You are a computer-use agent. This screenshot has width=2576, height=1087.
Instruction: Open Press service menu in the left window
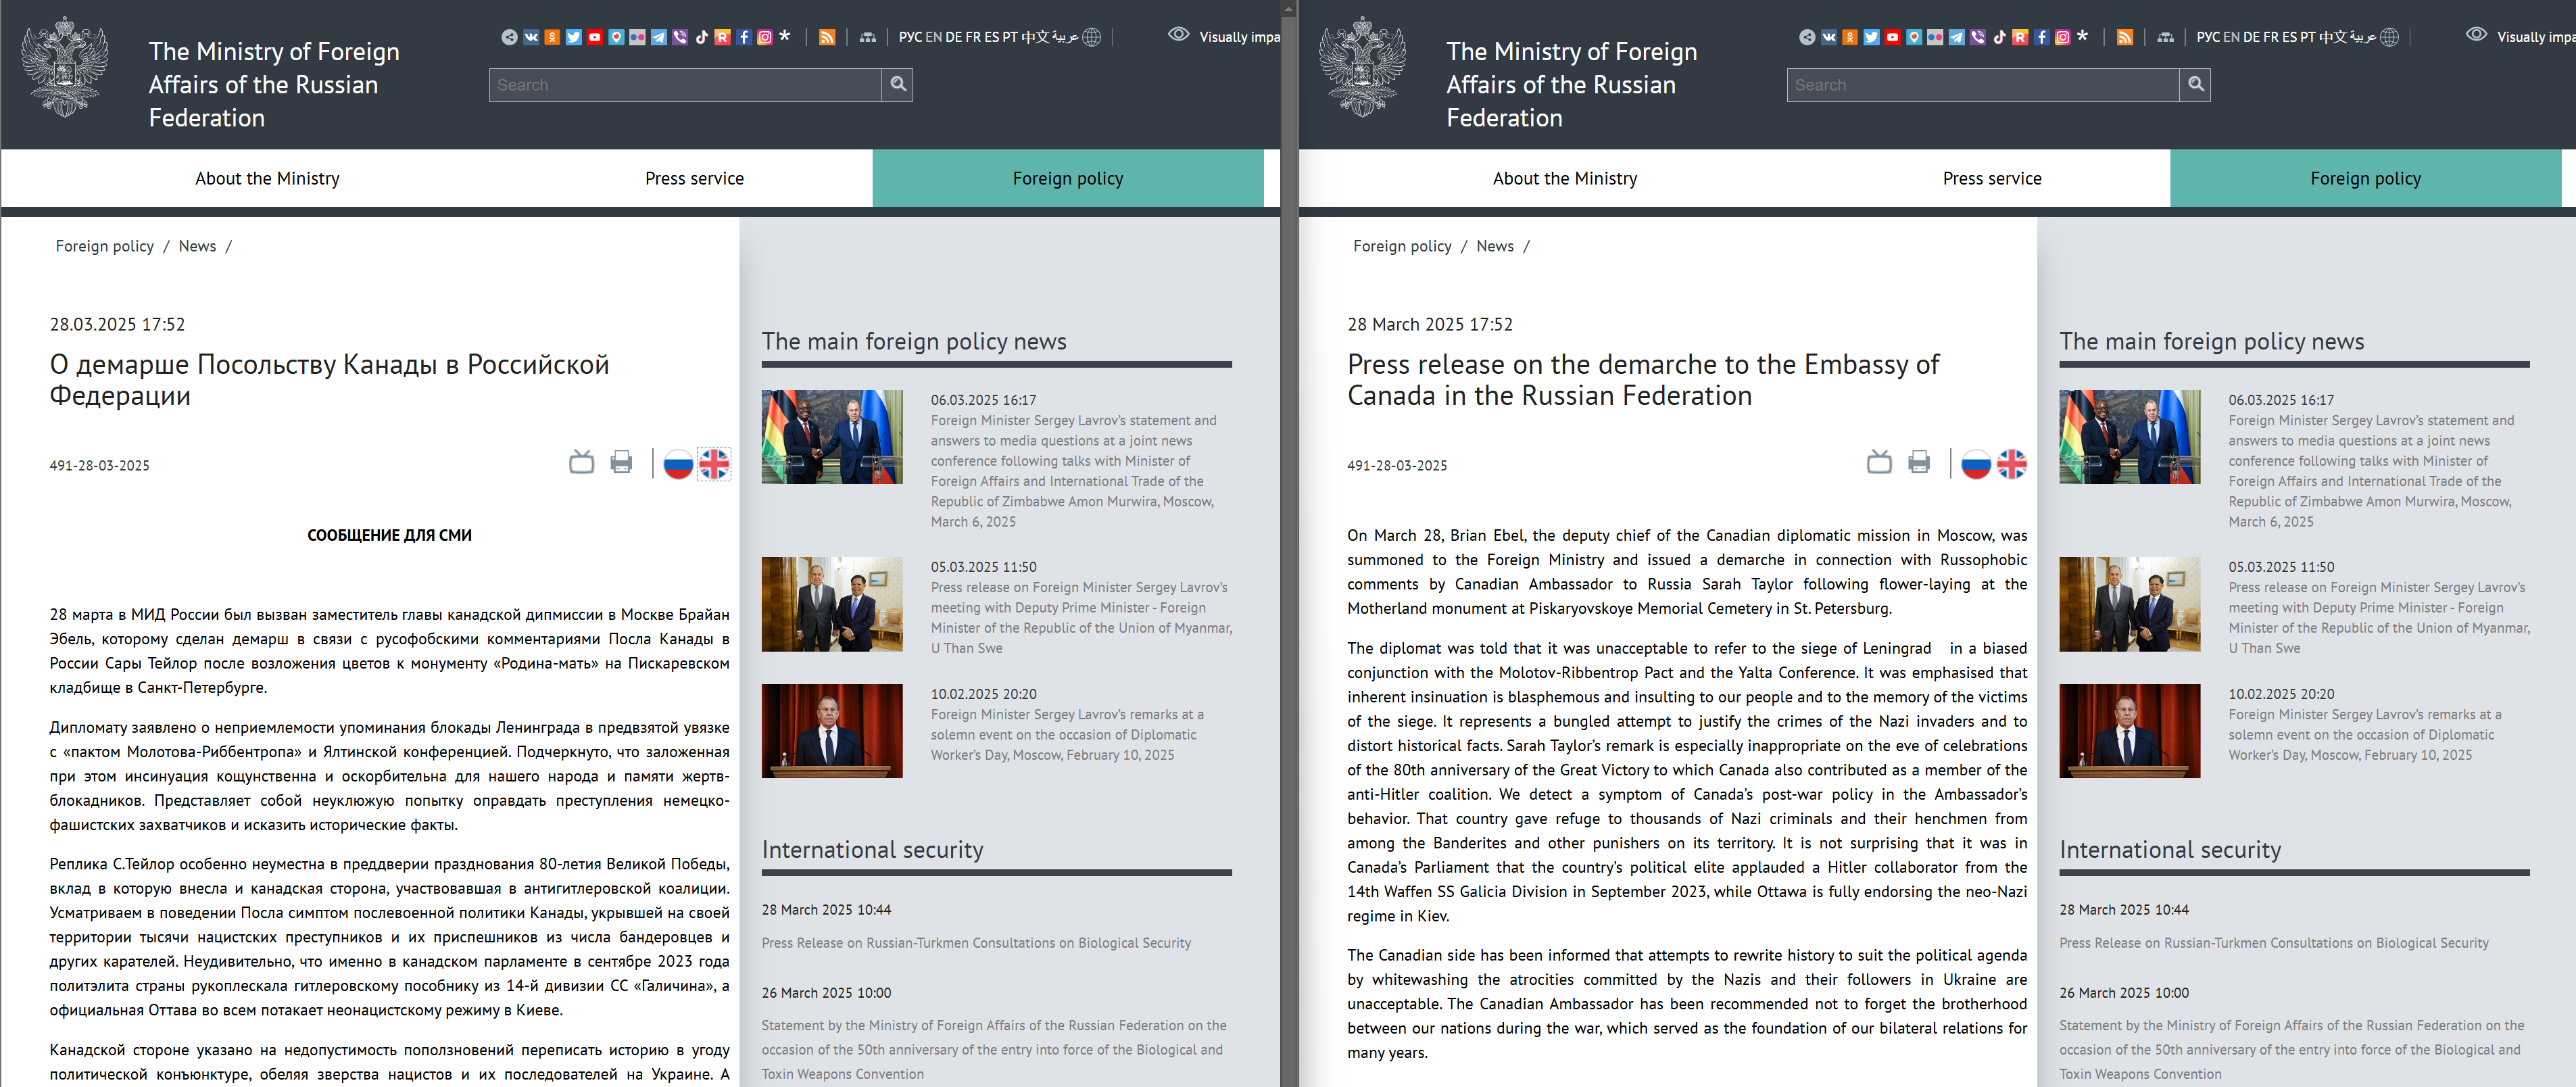[694, 179]
